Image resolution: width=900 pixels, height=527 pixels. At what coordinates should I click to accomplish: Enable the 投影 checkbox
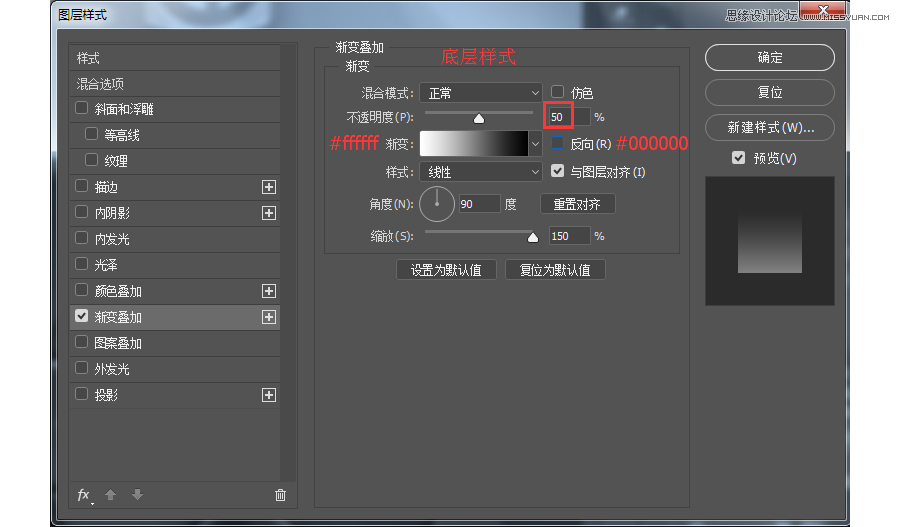82,394
